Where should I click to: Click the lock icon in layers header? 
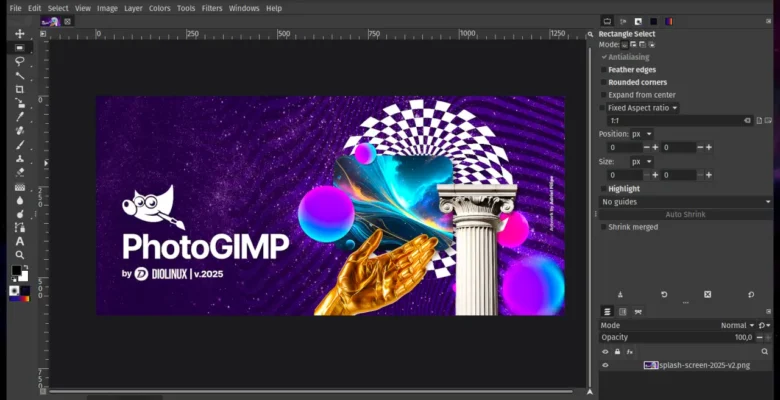click(617, 352)
